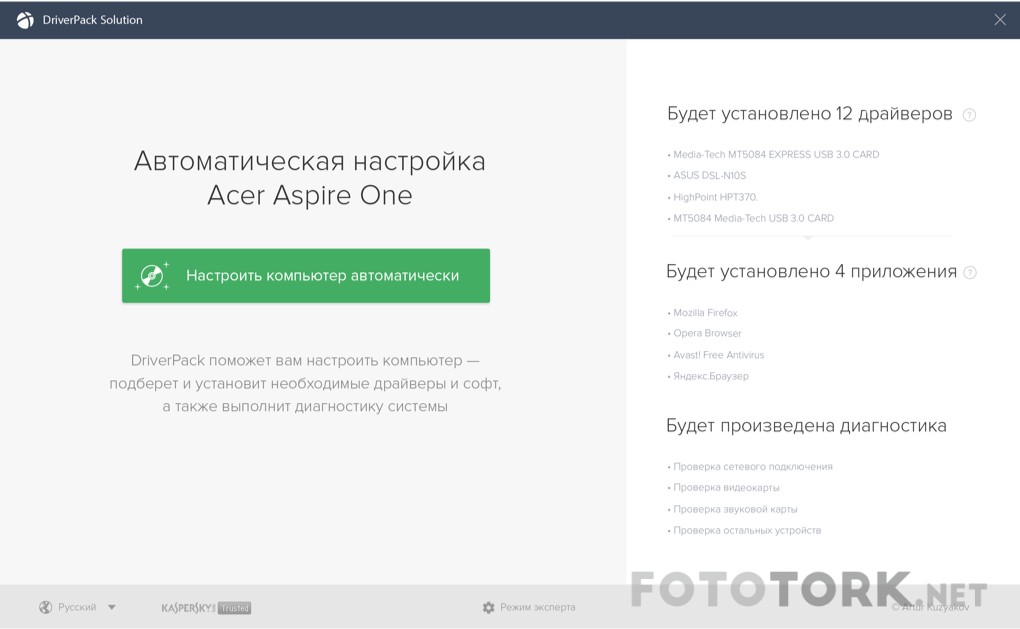Open the Русский language dropdown arrow
This screenshot has width=1020, height=629.
112,607
